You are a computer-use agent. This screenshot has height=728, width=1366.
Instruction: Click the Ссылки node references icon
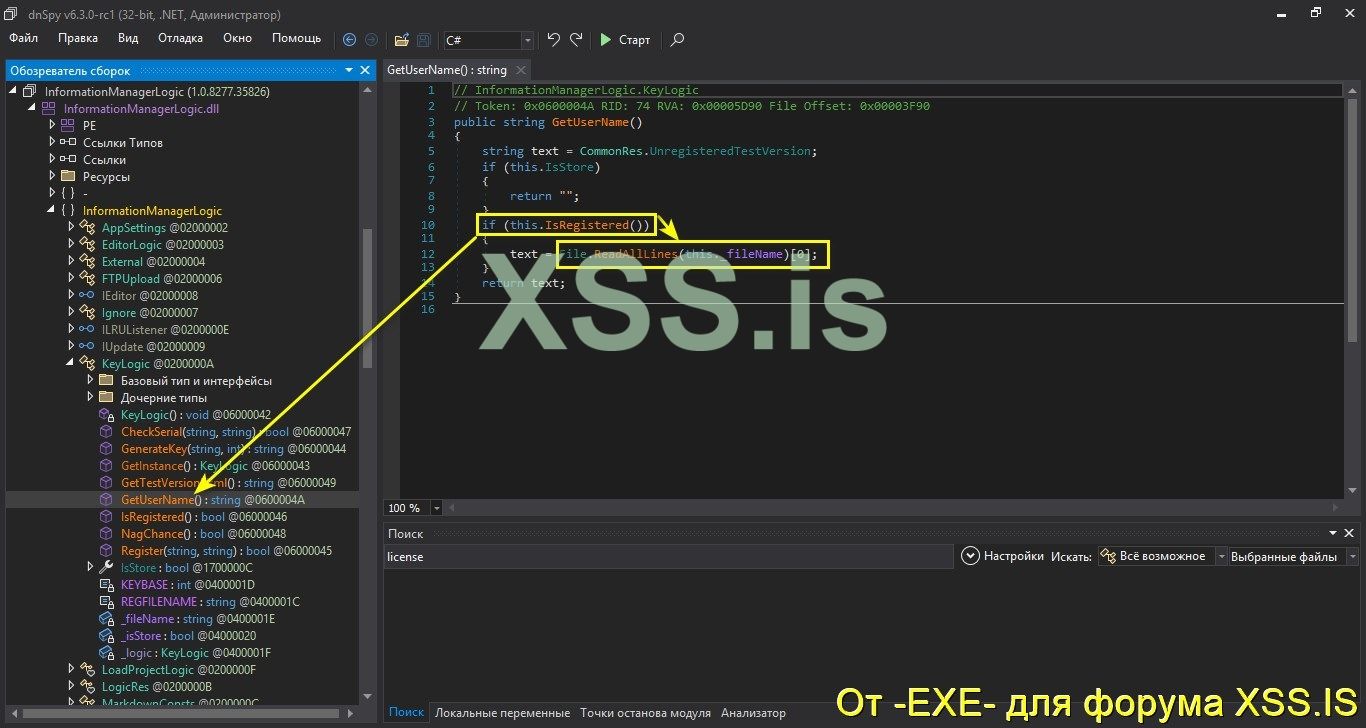67,159
